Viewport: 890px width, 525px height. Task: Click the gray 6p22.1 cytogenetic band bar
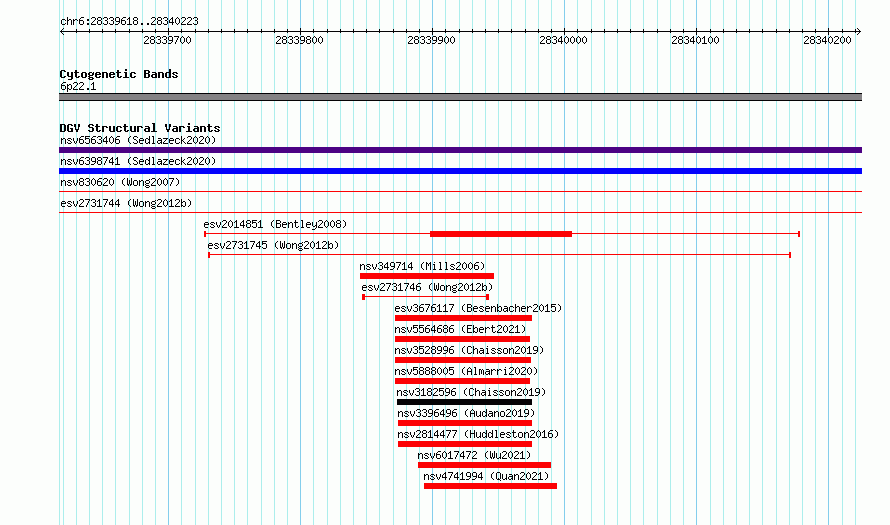coord(460,97)
